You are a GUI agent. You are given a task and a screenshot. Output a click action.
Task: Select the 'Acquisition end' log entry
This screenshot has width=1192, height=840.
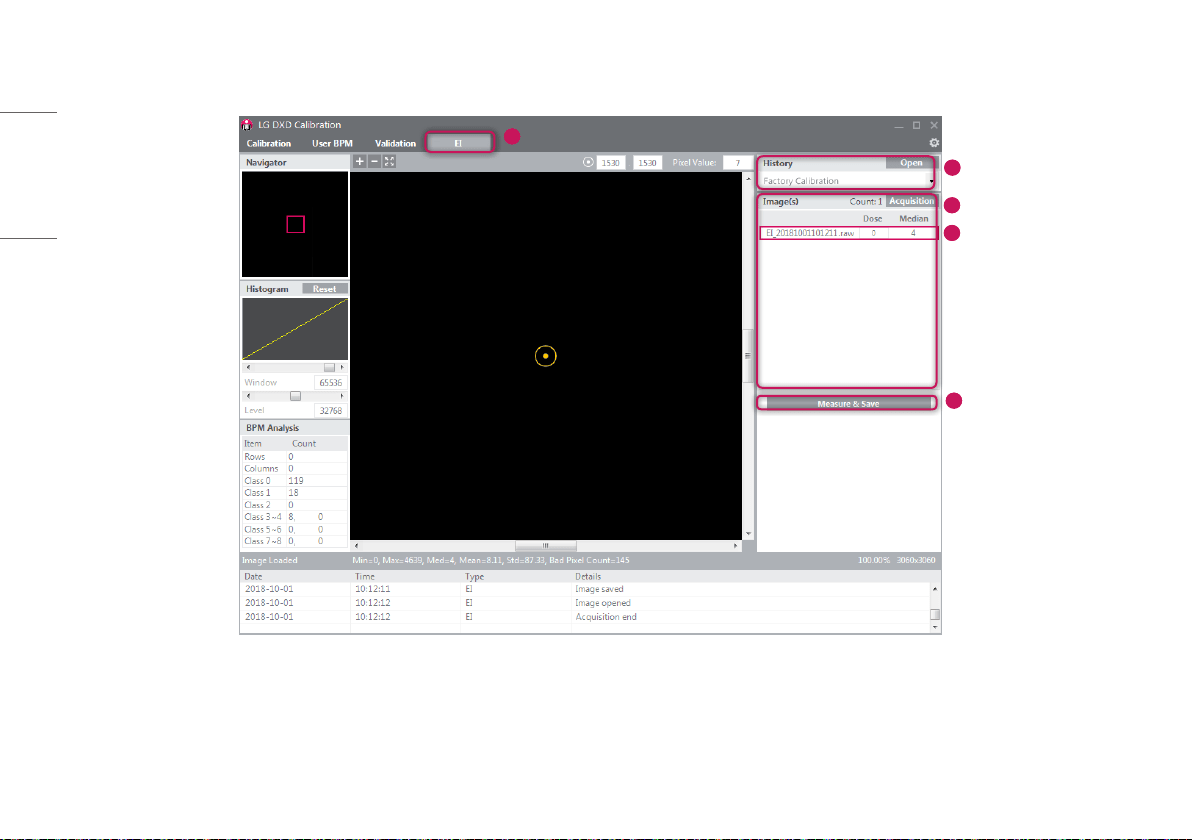pos(585,617)
